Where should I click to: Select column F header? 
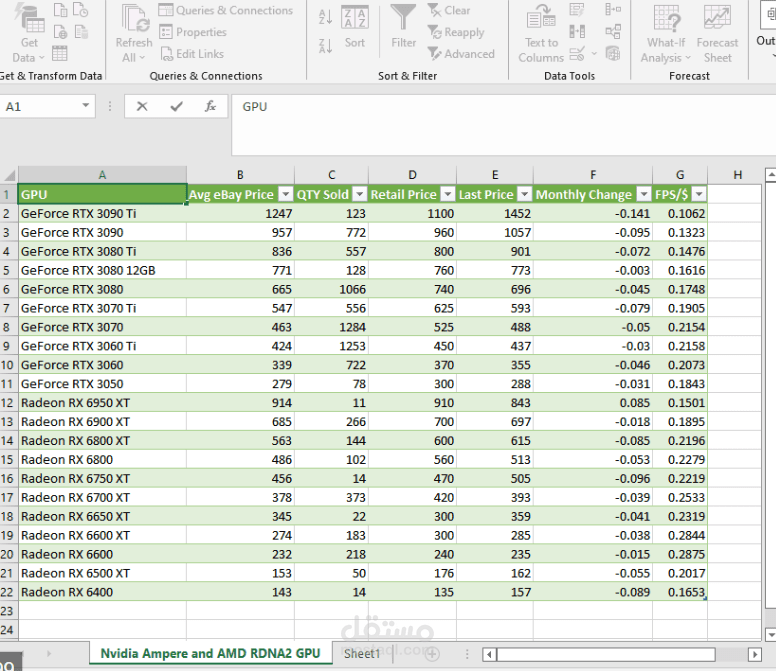click(593, 175)
